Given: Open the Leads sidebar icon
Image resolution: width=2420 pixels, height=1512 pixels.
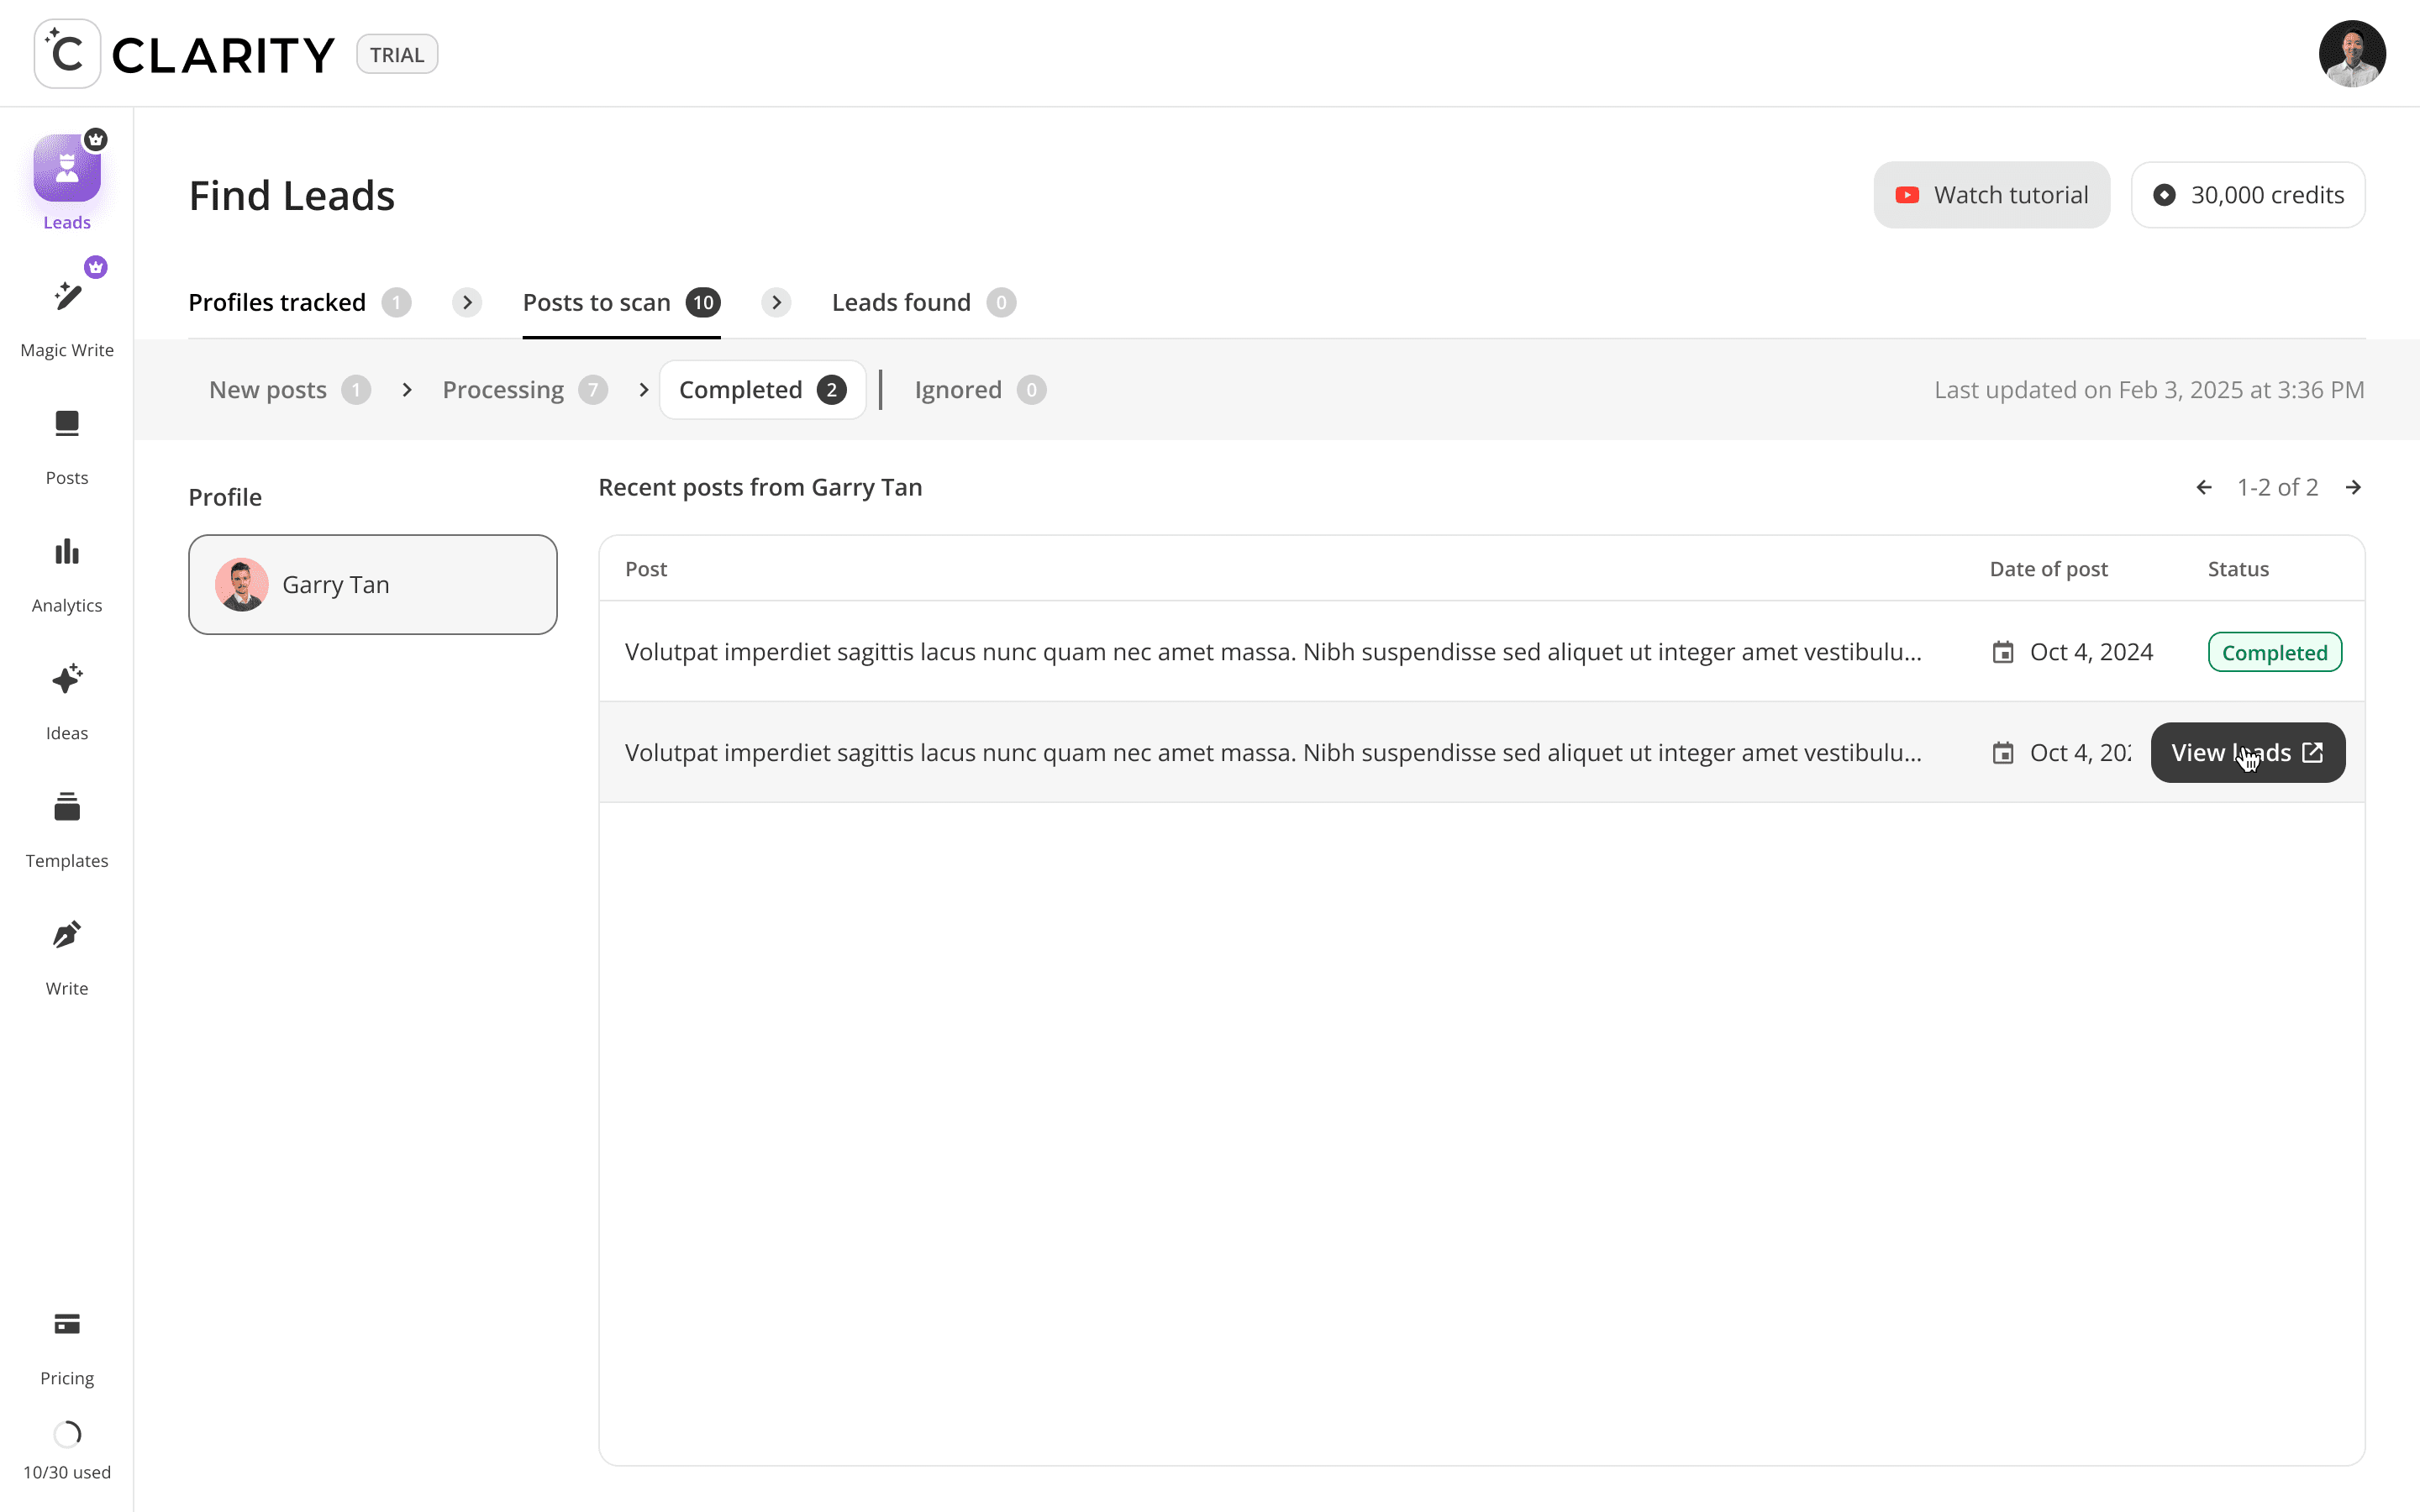Looking at the screenshot, I should pyautogui.click(x=67, y=168).
